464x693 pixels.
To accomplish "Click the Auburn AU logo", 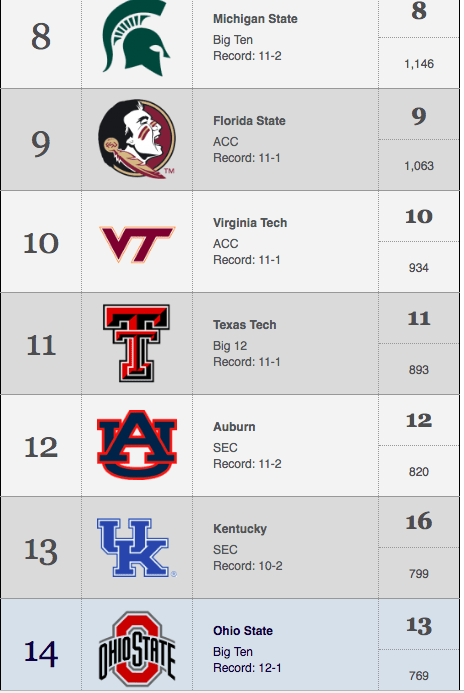I will 137,445.
